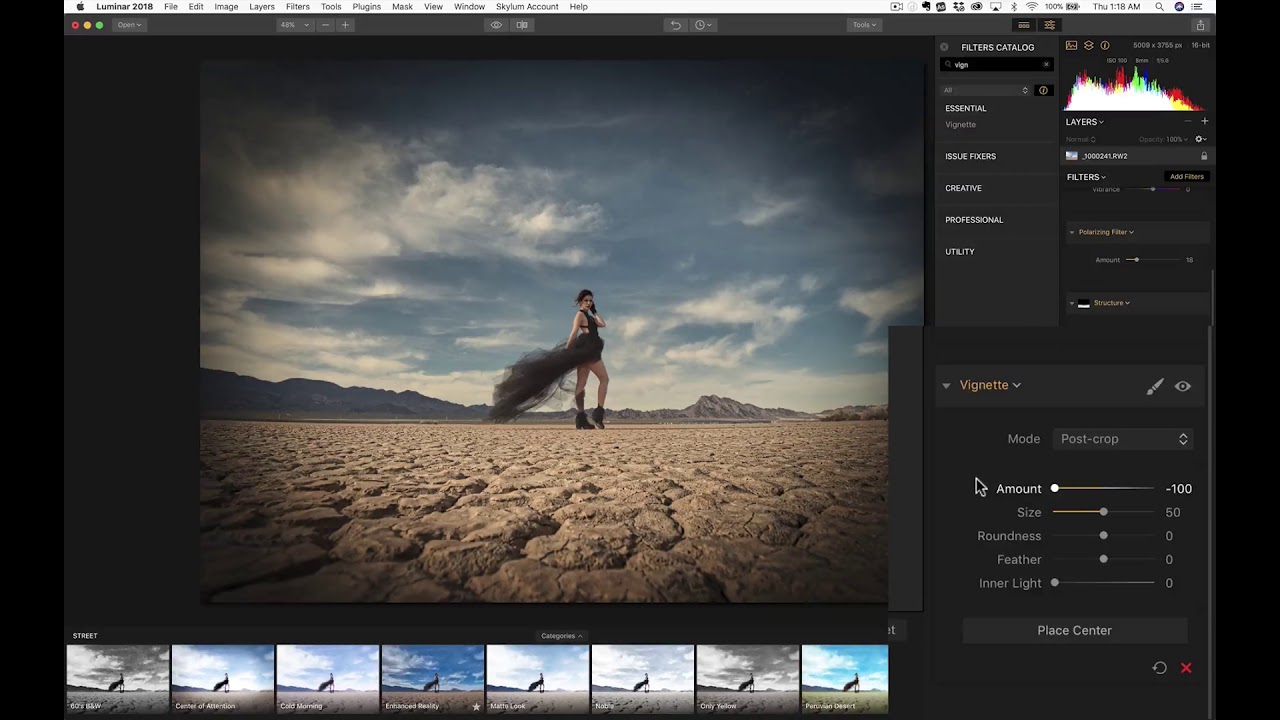Select the UTILITY category
The width and height of the screenshot is (1280, 720).
tap(960, 252)
